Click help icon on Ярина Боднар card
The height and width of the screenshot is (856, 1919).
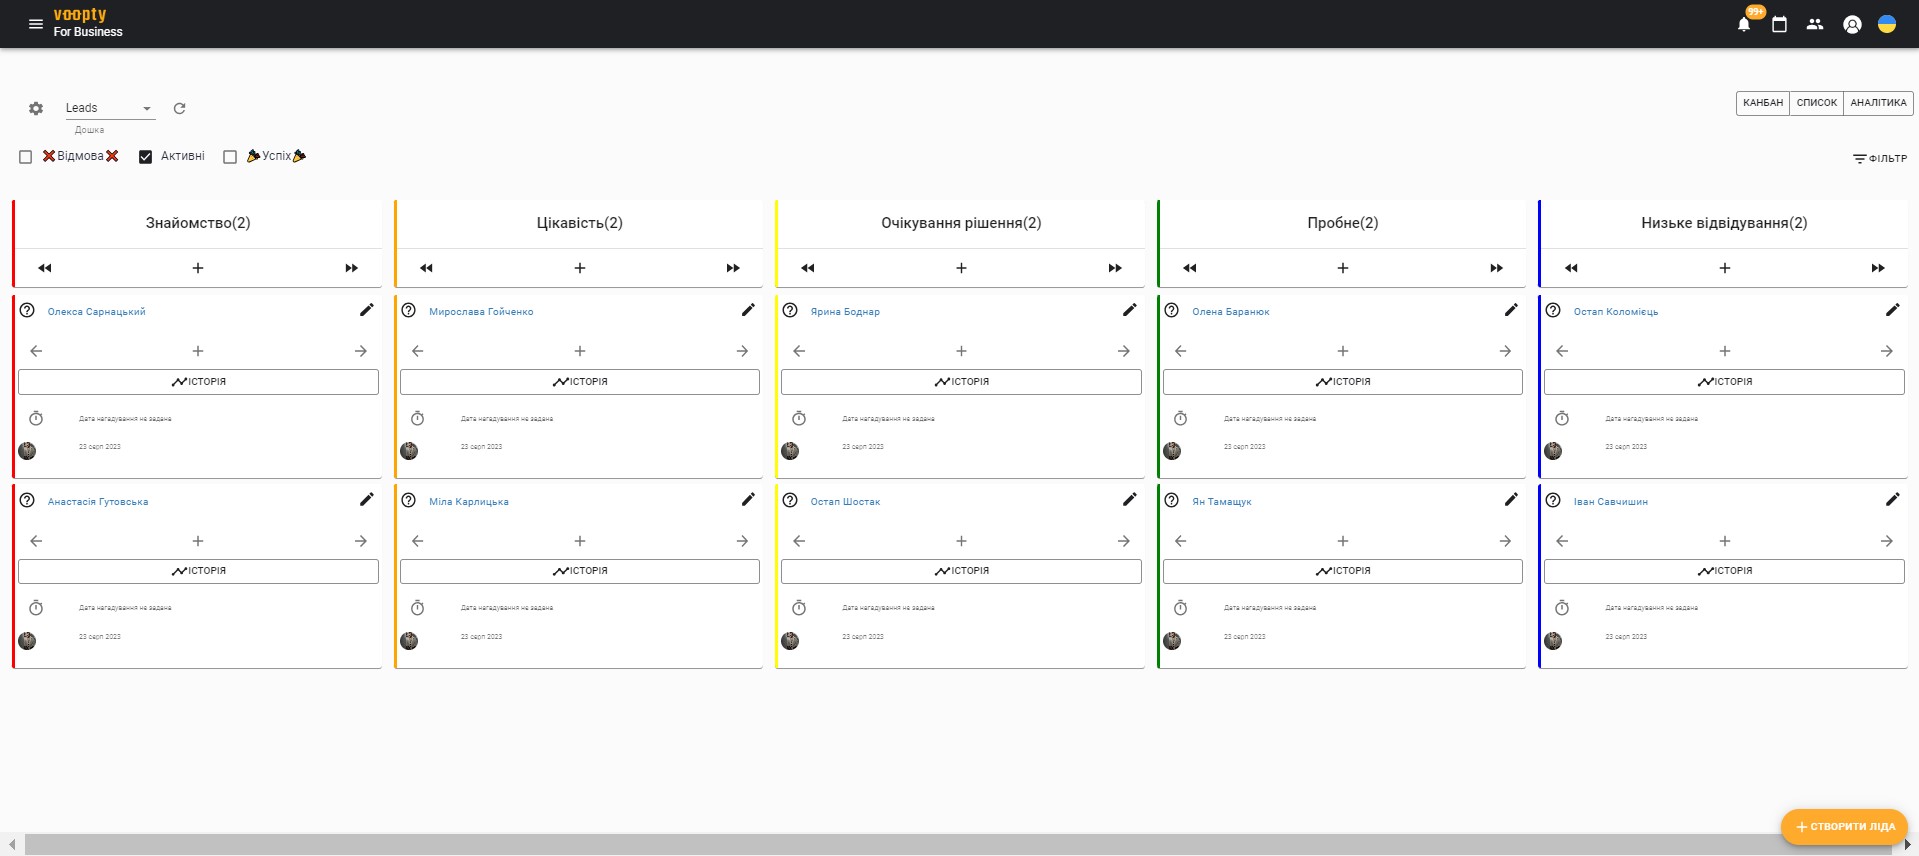pos(790,311)
